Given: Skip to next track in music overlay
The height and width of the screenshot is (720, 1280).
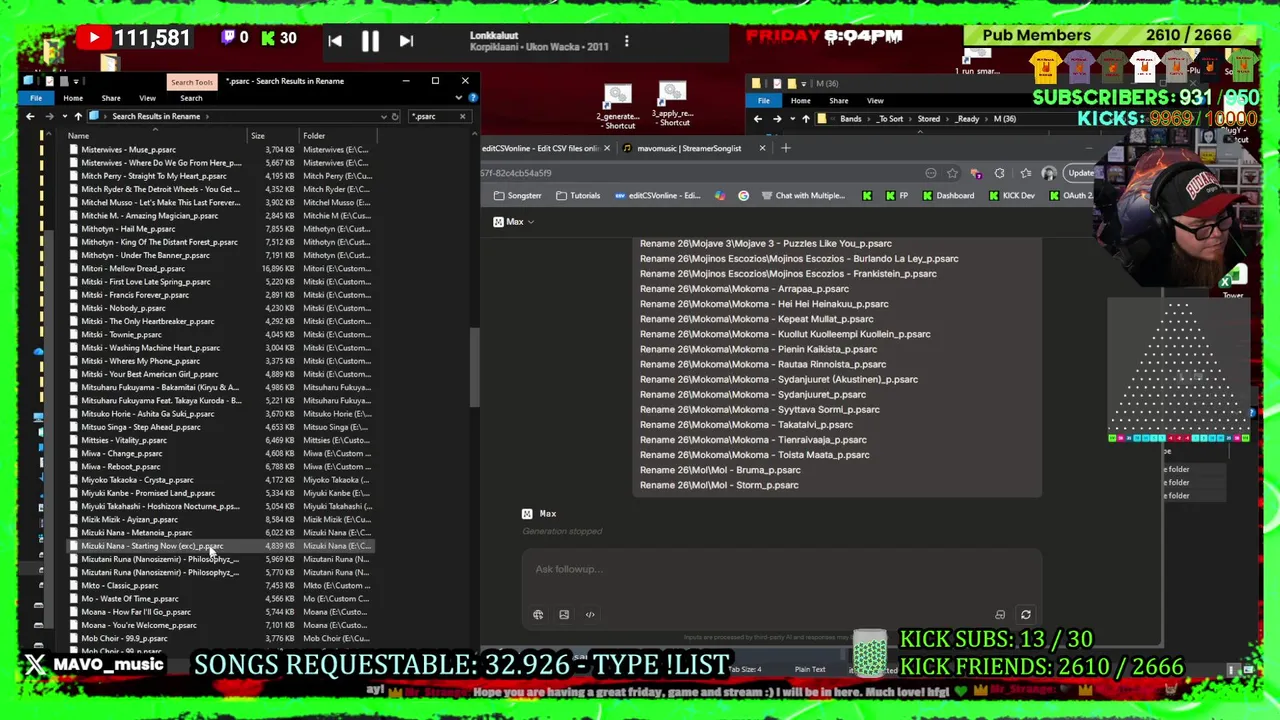Looking at the screenshot, I should (x=406, y=41).
